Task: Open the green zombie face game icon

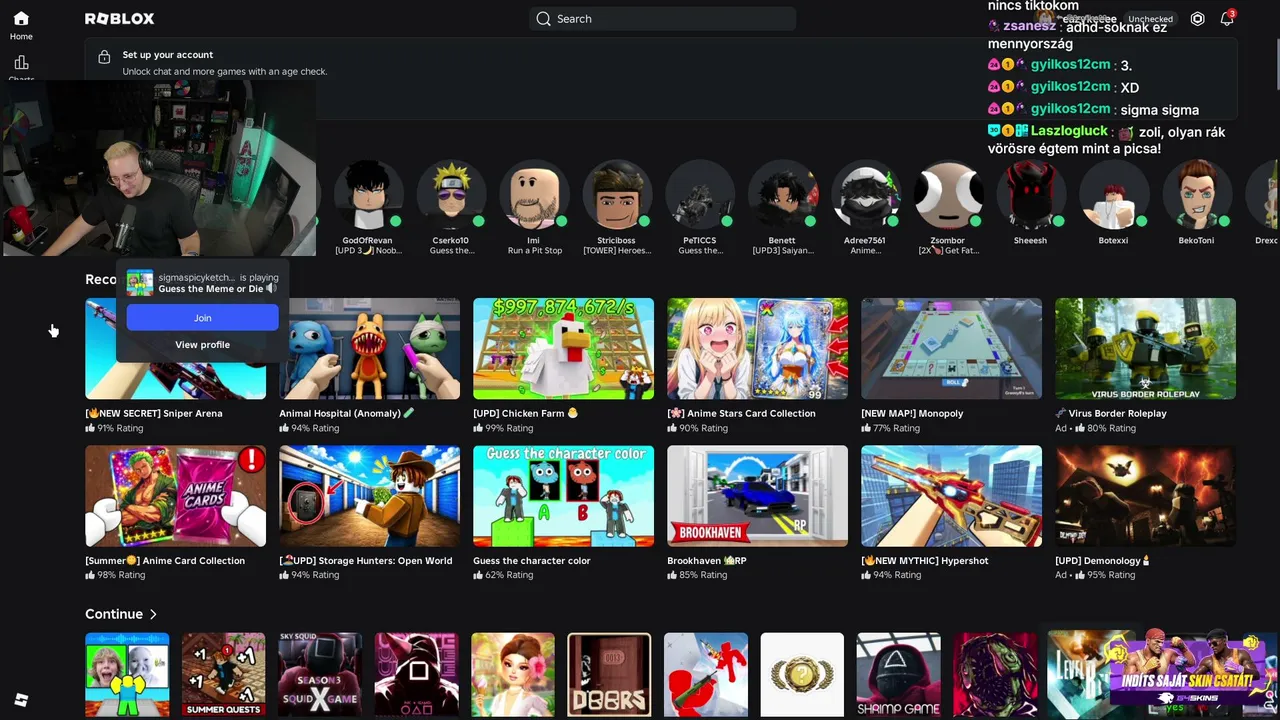Action: pyautogui.click(x=995, y=675)
